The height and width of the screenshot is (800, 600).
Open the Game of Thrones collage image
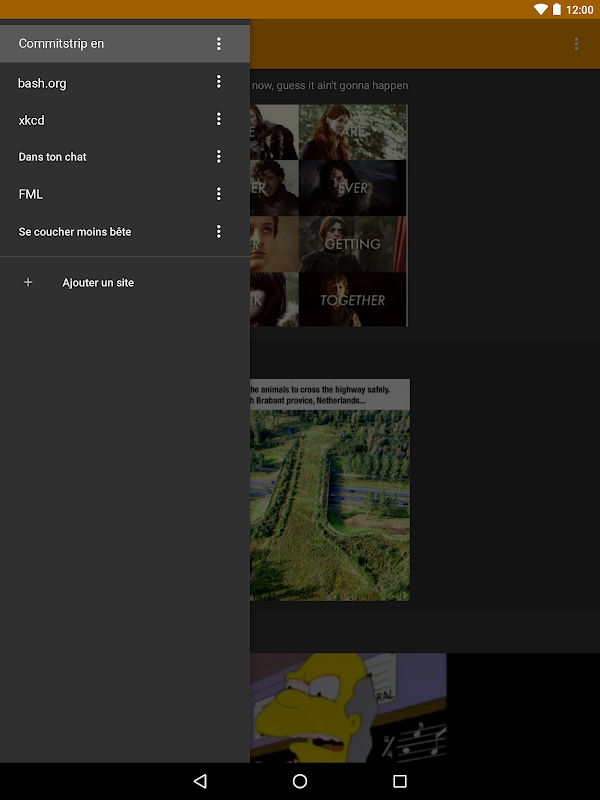(329, 215)
